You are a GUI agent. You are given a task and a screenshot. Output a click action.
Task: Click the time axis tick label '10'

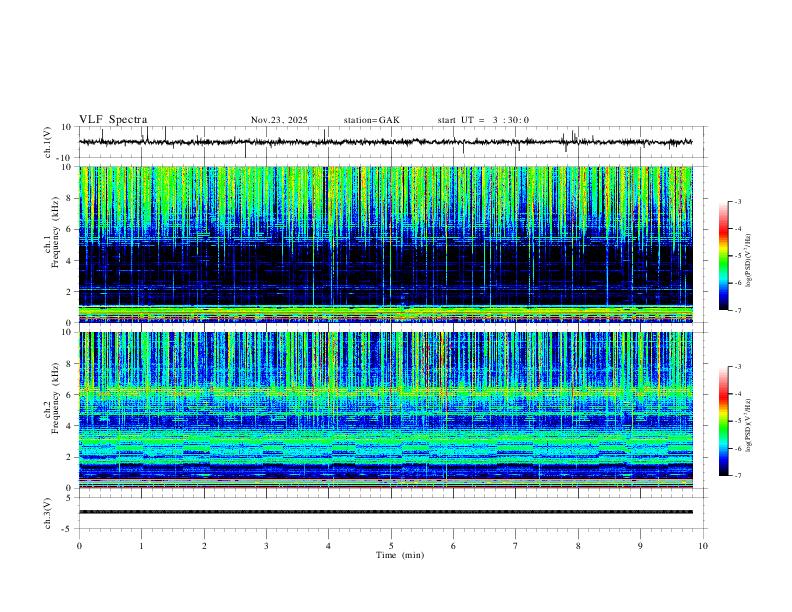[x=703, y=546]
